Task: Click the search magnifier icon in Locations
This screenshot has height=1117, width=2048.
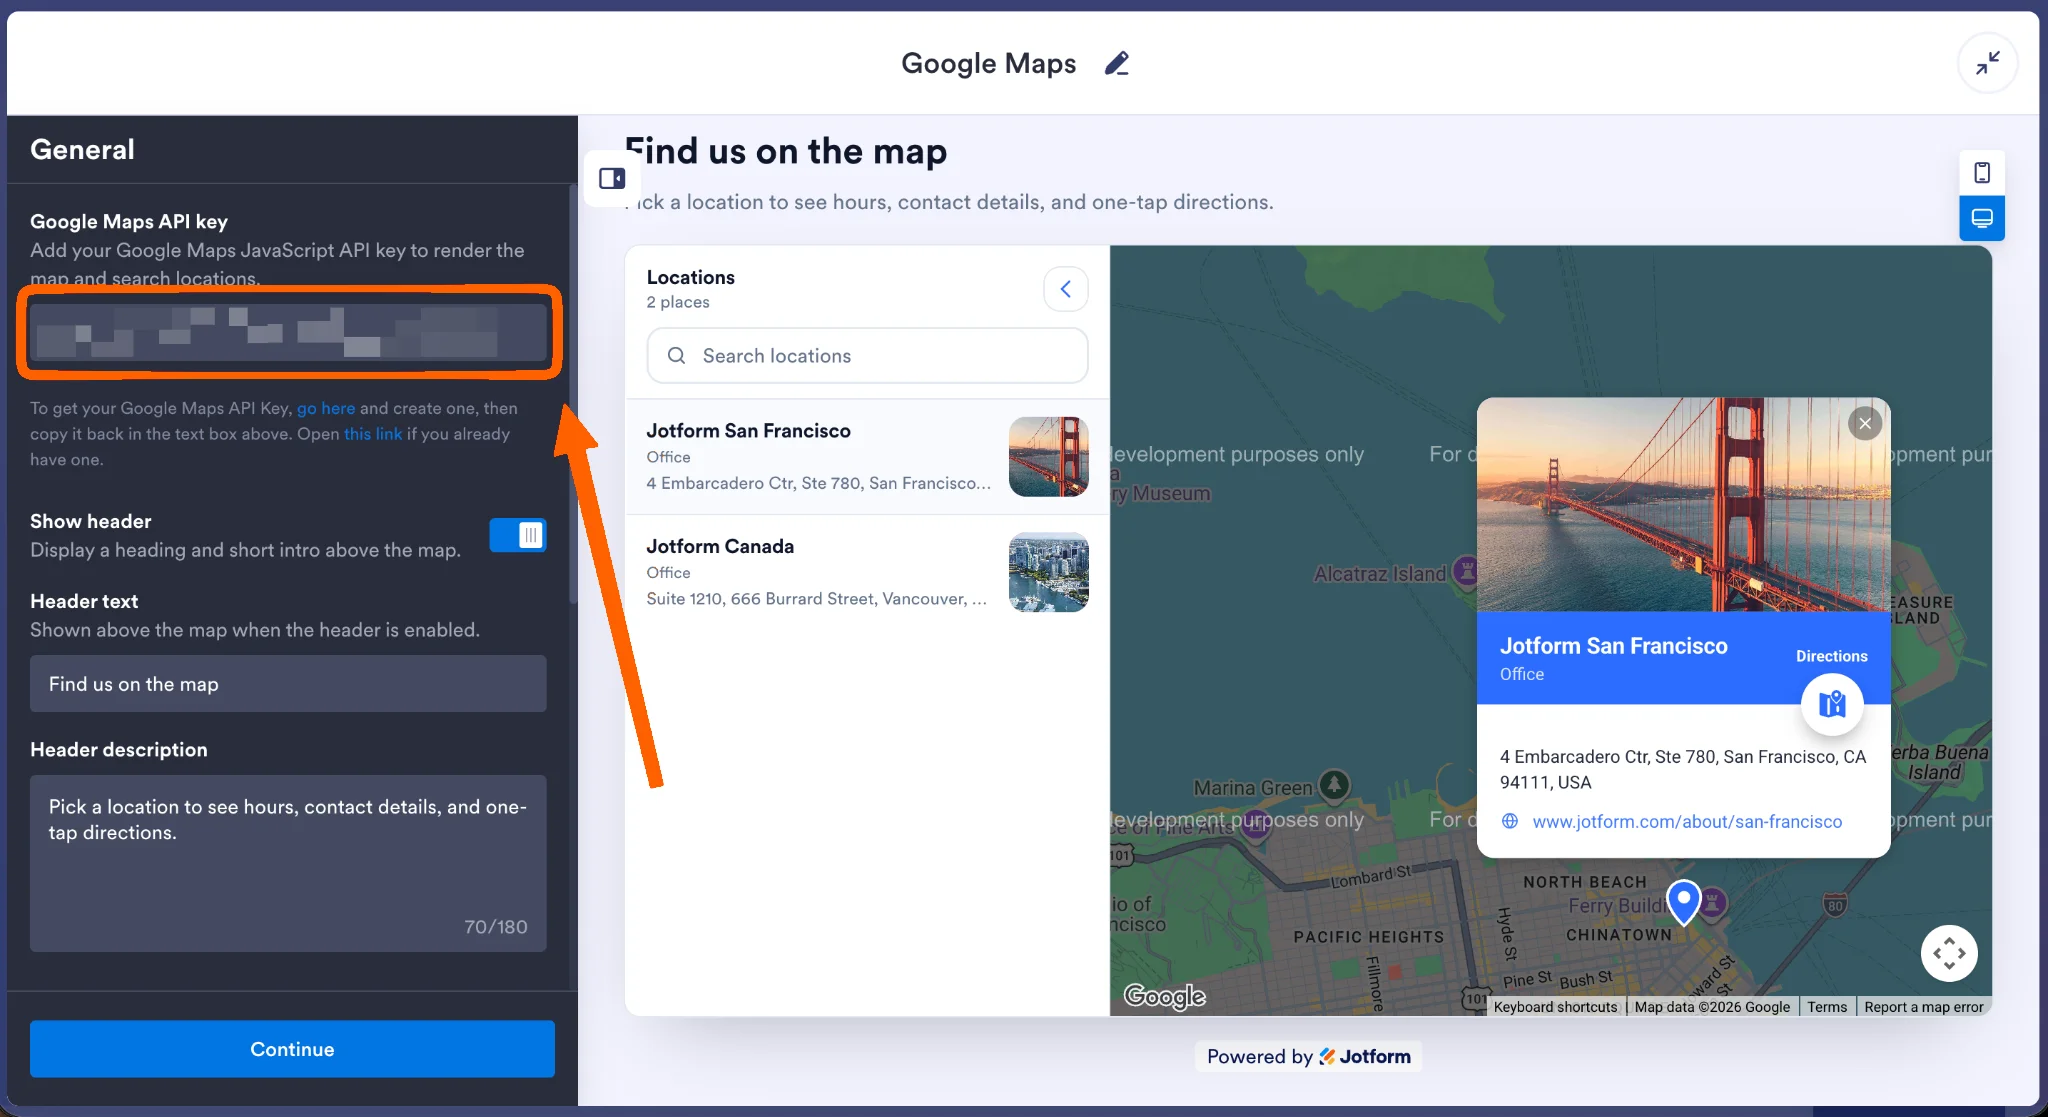Action: (677, 356)
